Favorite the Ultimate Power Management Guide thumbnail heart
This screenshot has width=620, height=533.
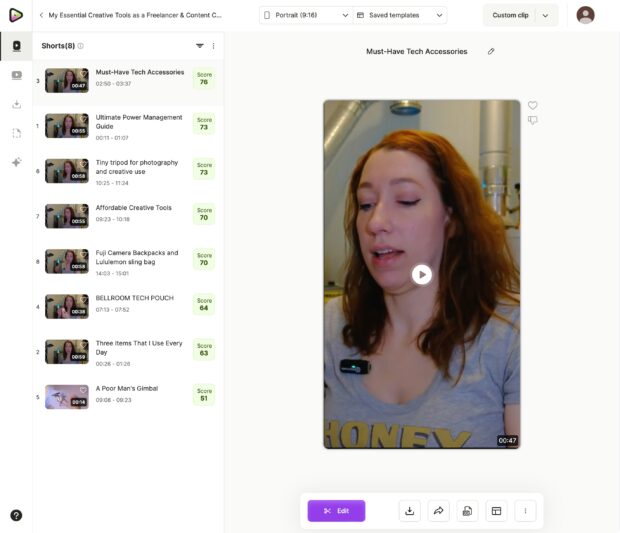[83, 119]
